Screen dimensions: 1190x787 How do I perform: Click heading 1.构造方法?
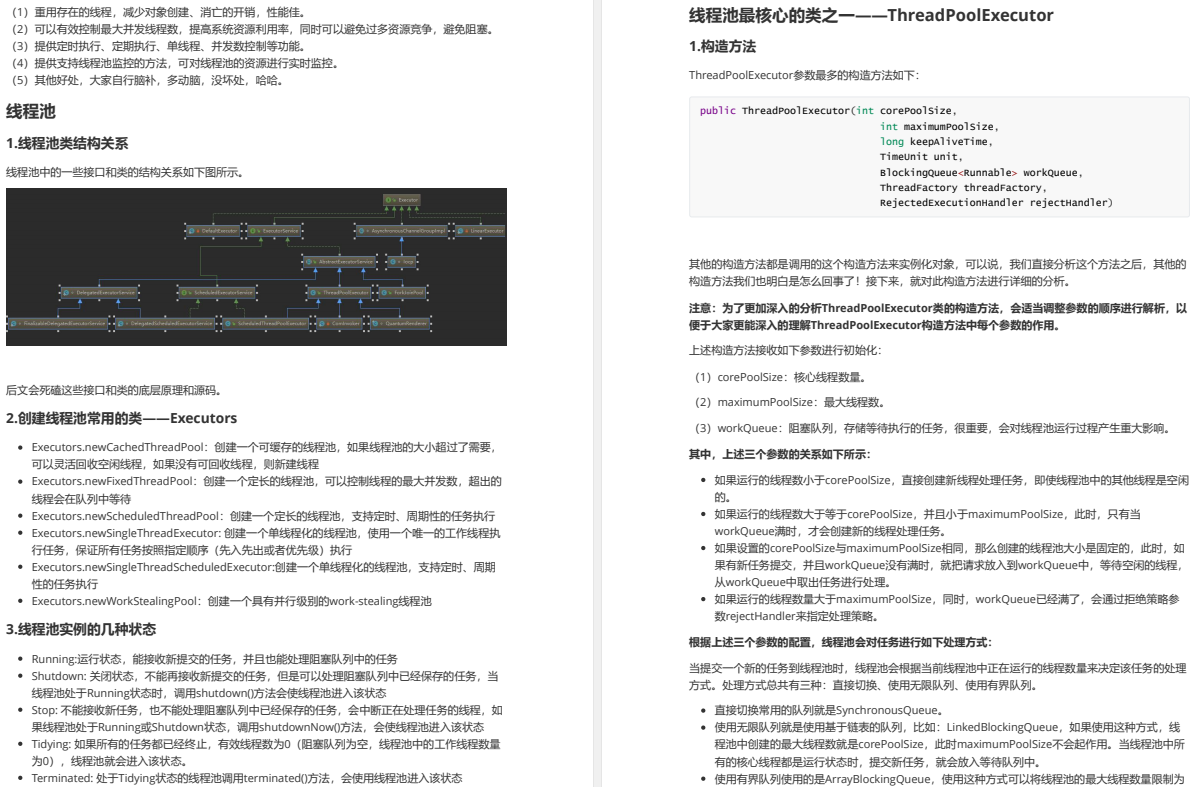click(722, 46)
